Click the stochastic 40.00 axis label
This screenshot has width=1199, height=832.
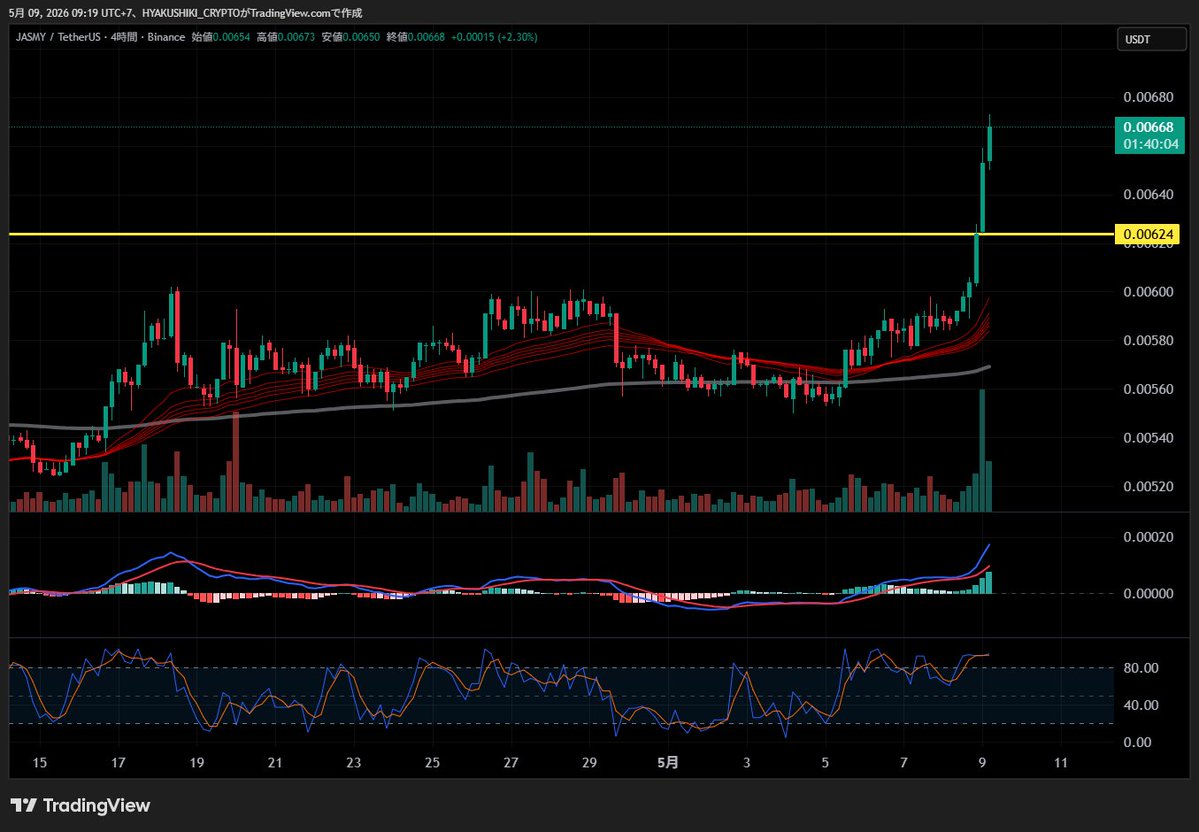1140,705
